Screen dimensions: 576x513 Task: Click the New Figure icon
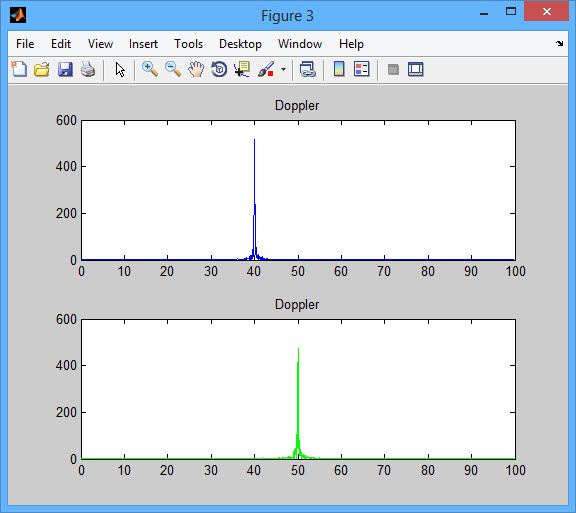(19, 69)
